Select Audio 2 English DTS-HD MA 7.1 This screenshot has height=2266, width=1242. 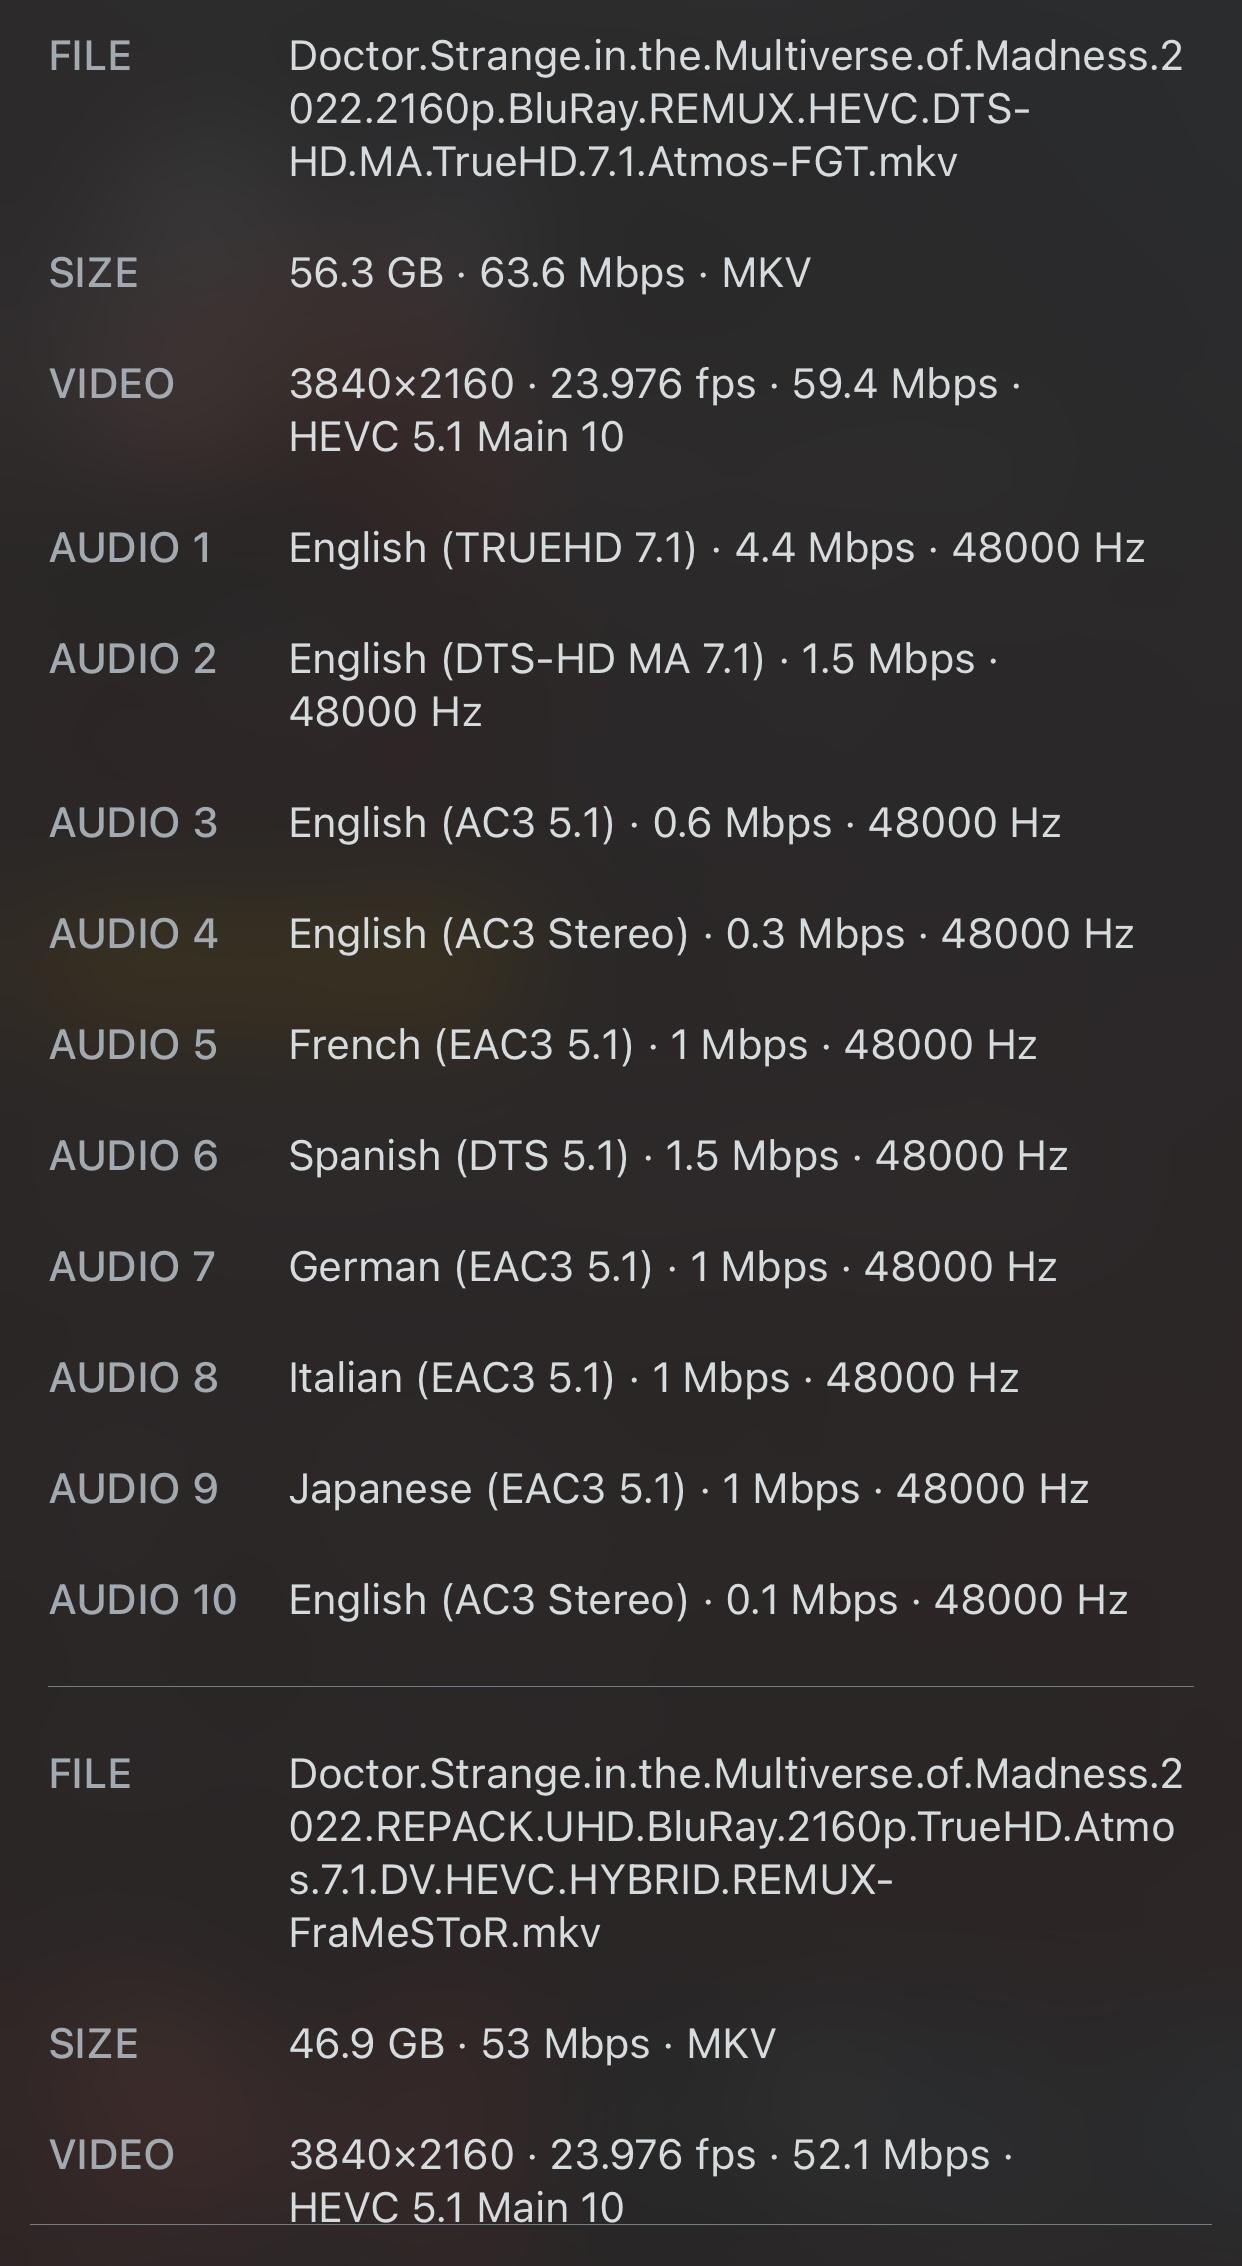[x=642, y=685]
